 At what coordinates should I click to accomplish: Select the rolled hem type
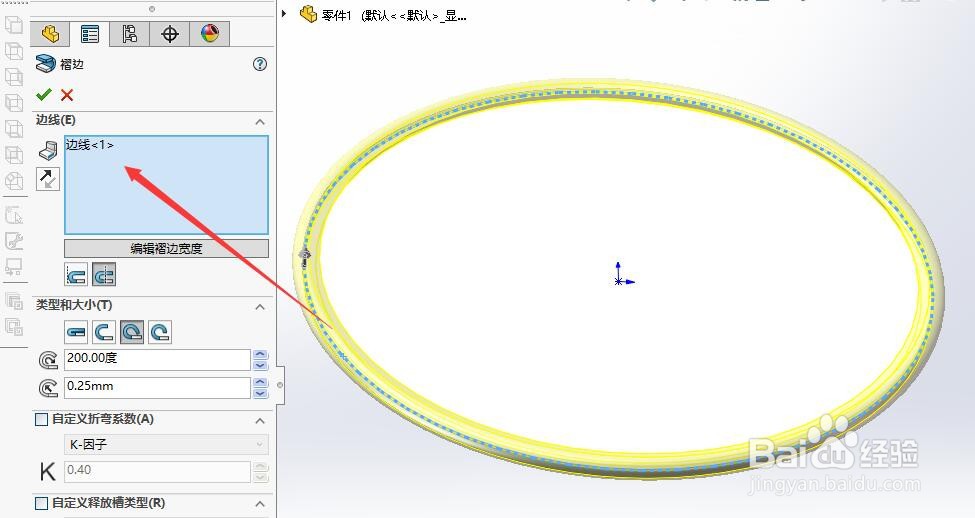click(160, 332)
